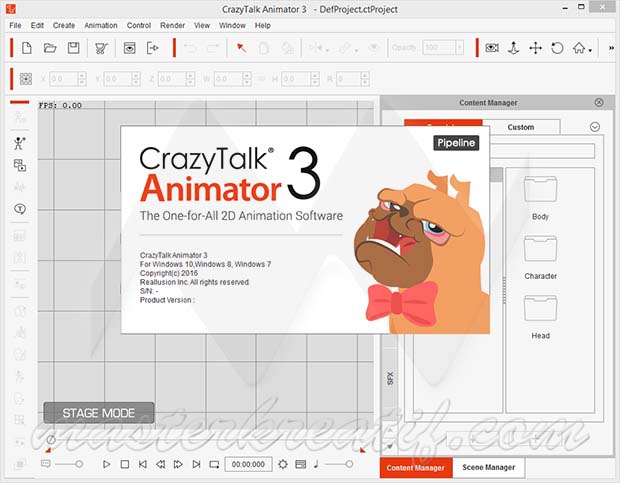
Task: Reset the view with home icon
Action: [579, 48]
